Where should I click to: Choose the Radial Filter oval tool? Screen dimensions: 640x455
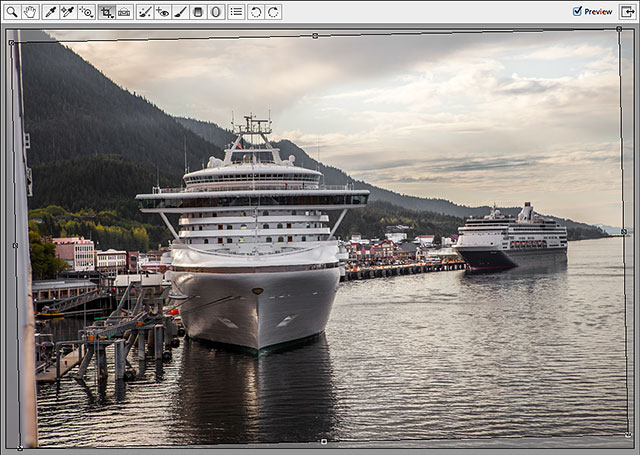point(216,12)
